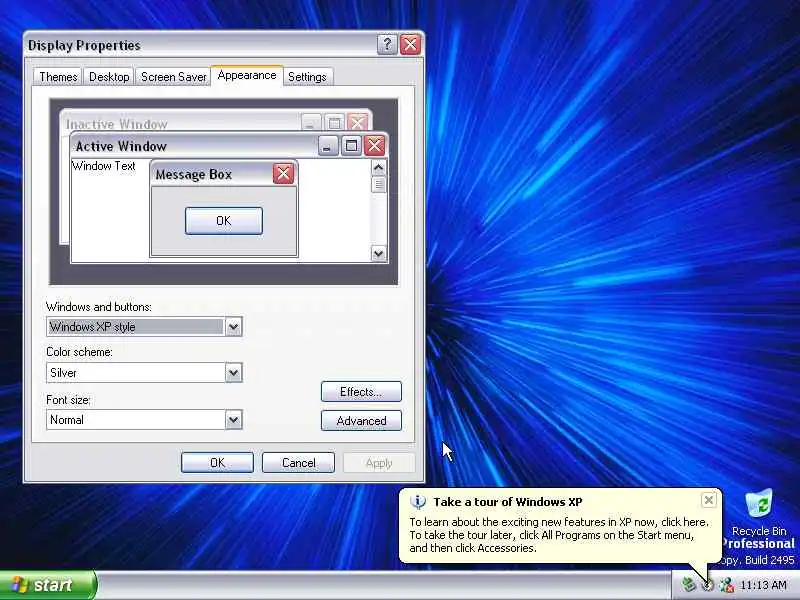Screen dimensions: 800x600
Task: Cancel the Display Properties changes
Action: click(298, 463)
